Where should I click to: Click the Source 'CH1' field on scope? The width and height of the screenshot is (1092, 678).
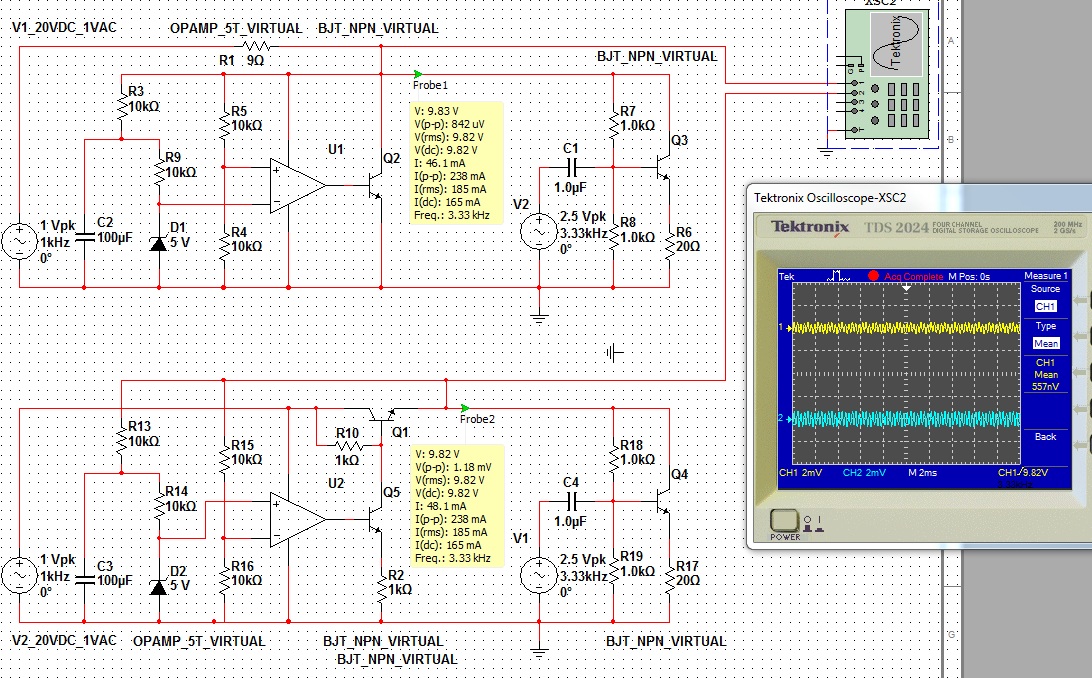(x=1045, y=306)
